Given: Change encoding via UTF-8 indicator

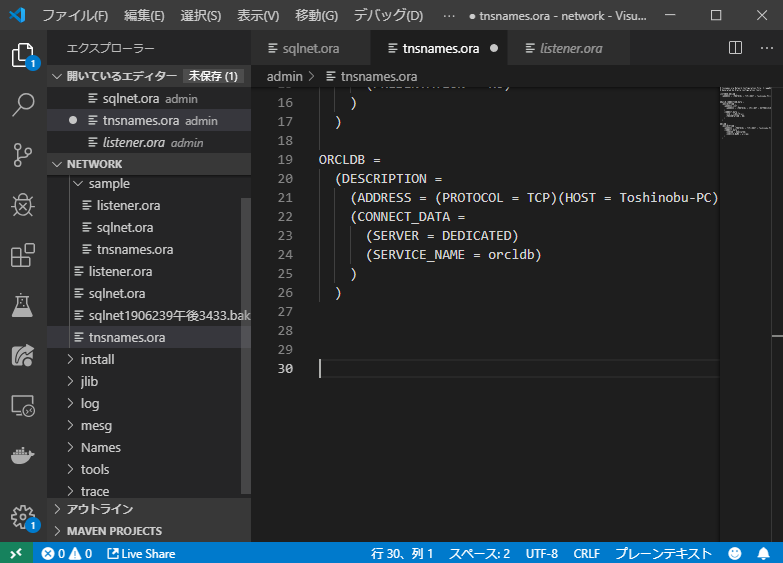Looking at the screenshot, I should click(542, 554).
